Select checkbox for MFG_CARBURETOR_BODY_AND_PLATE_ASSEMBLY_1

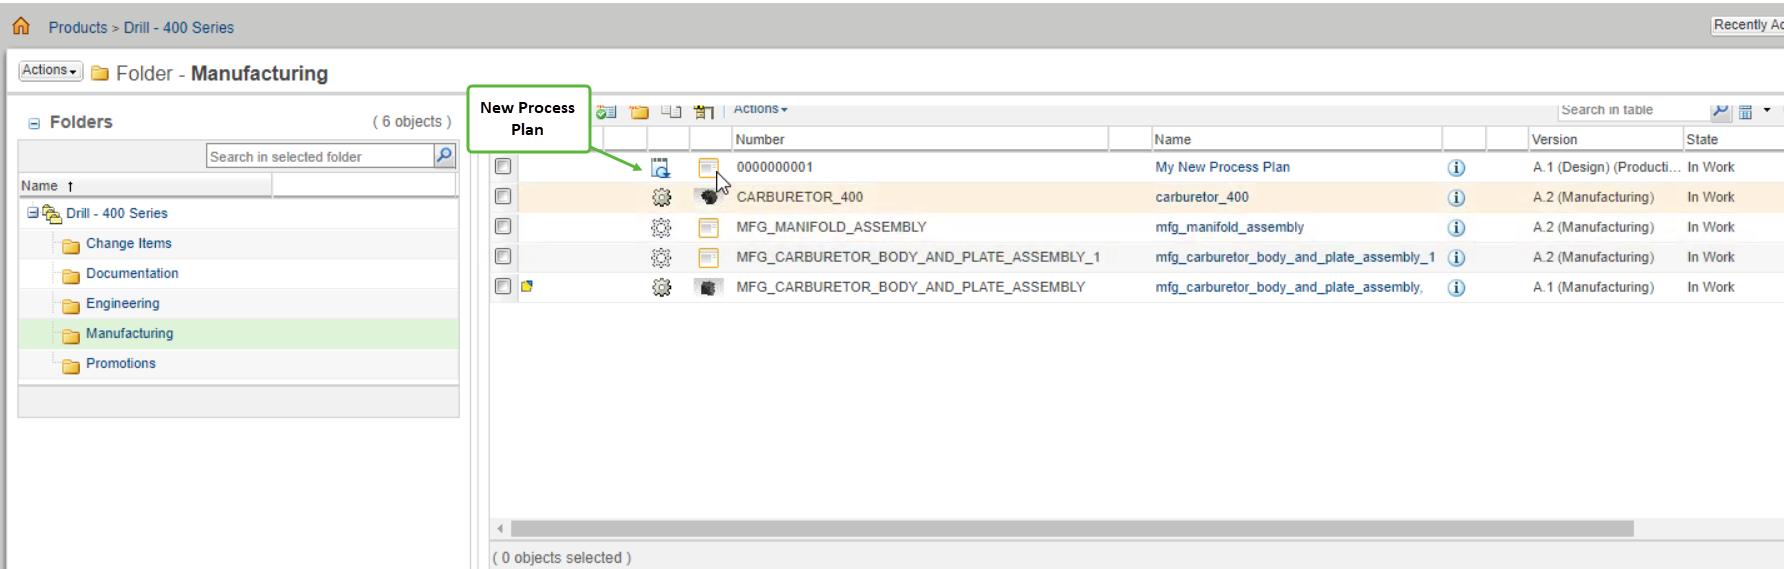[x=503, y=257]
